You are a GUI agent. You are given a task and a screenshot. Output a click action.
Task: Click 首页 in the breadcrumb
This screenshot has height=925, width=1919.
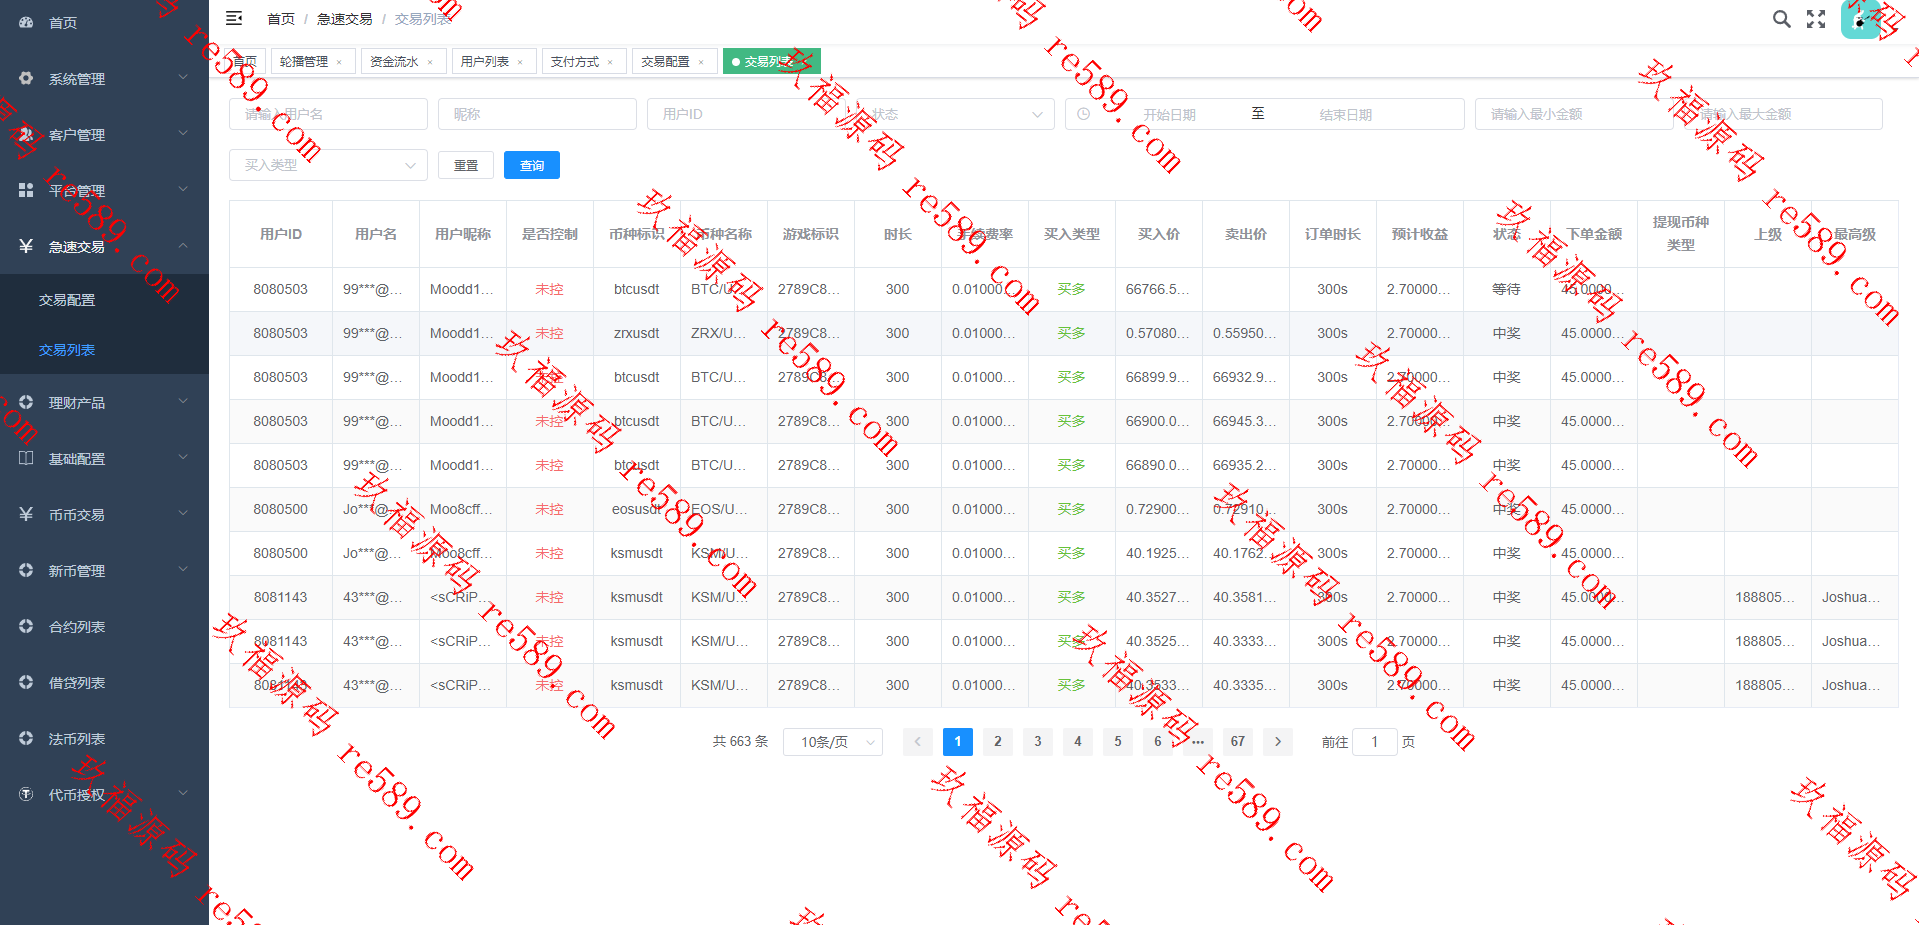281,19
